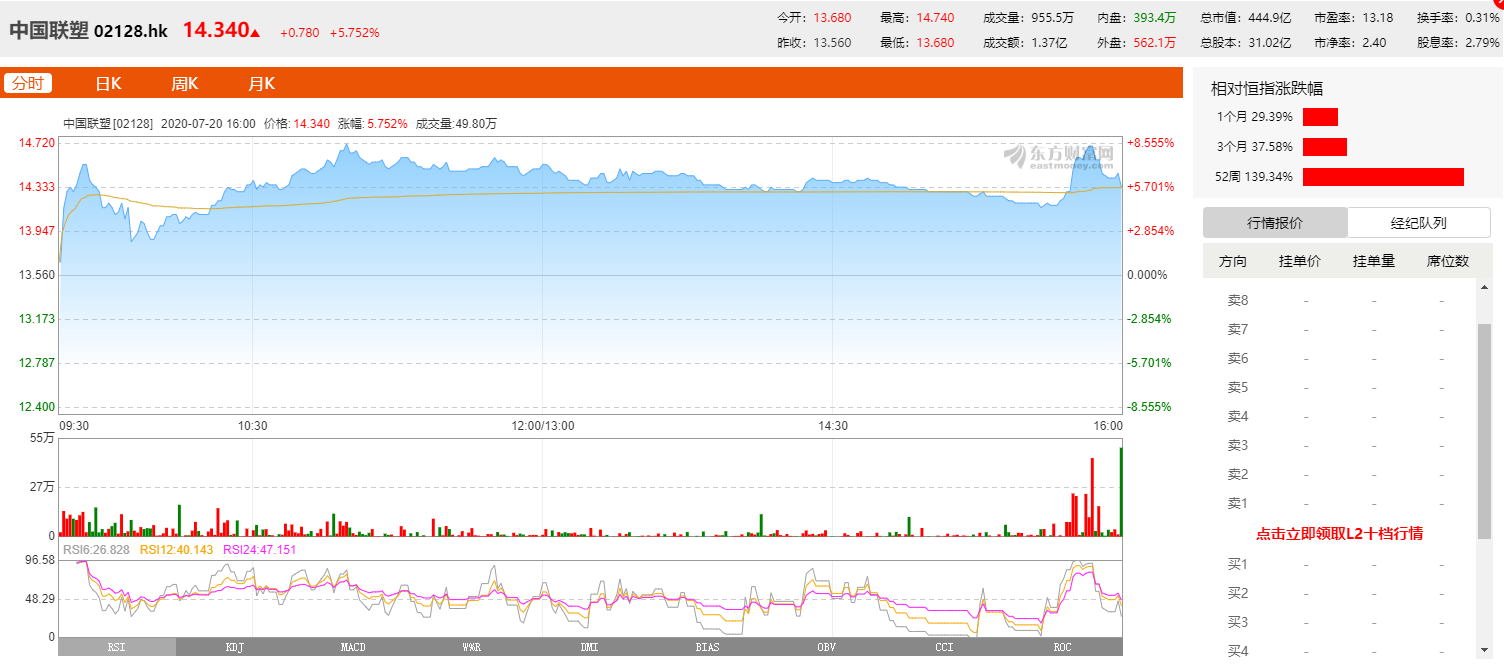
Task: Switch to the 行情报价 tab
Action: tap(1275, 223)
